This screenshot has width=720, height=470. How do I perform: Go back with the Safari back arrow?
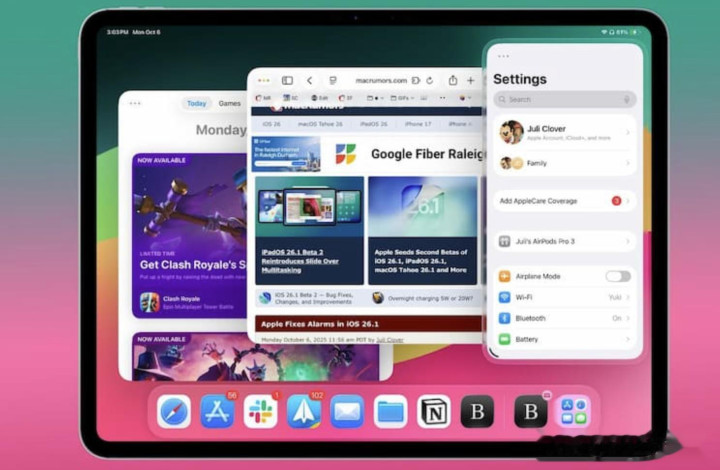click(309, 81)
